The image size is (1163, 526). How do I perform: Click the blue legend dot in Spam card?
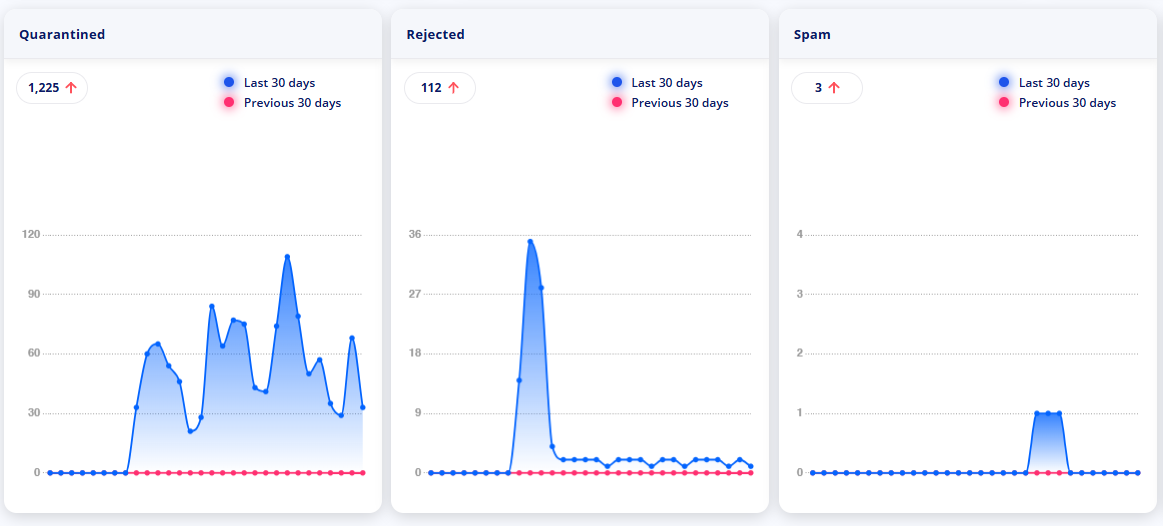coord(1004,82)
